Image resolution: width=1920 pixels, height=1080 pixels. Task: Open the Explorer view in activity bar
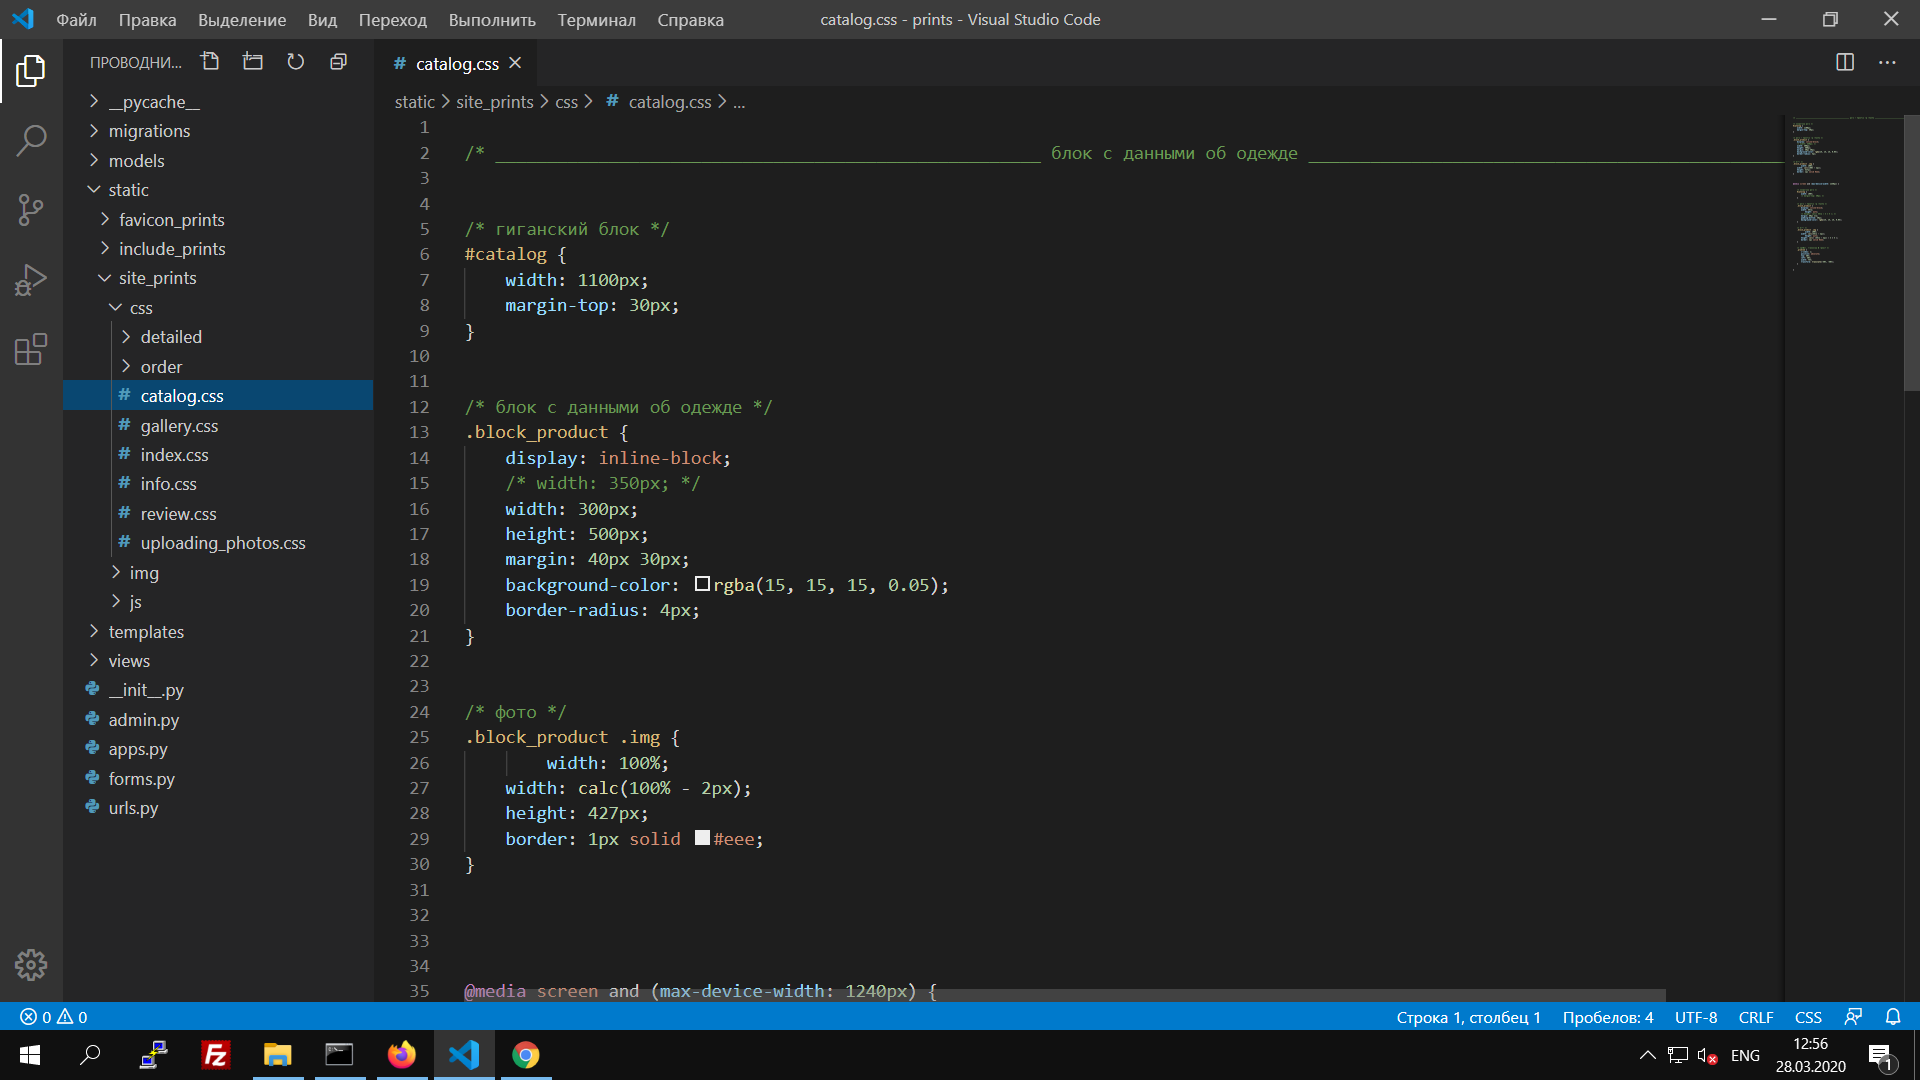31,71
